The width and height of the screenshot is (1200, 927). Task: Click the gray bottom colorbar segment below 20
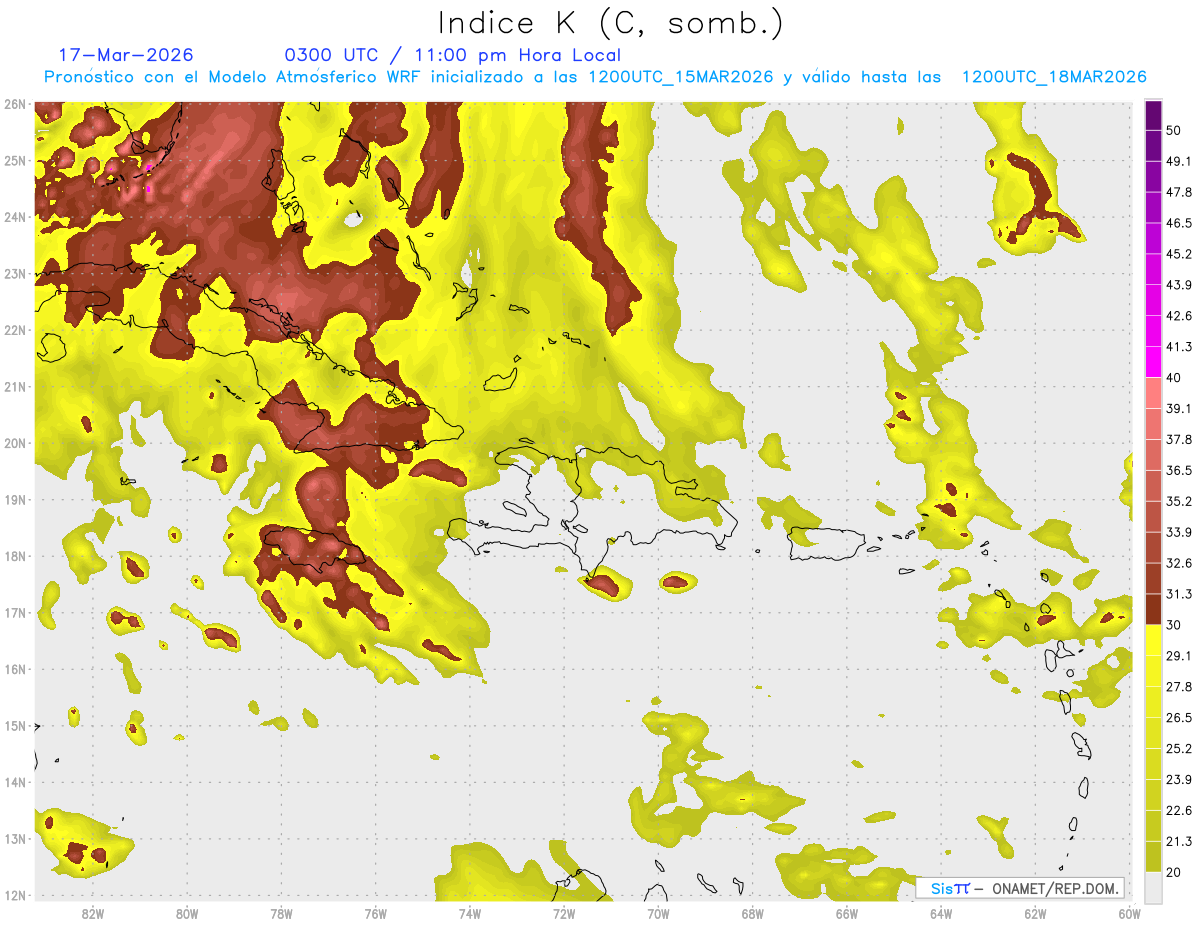1153,886
